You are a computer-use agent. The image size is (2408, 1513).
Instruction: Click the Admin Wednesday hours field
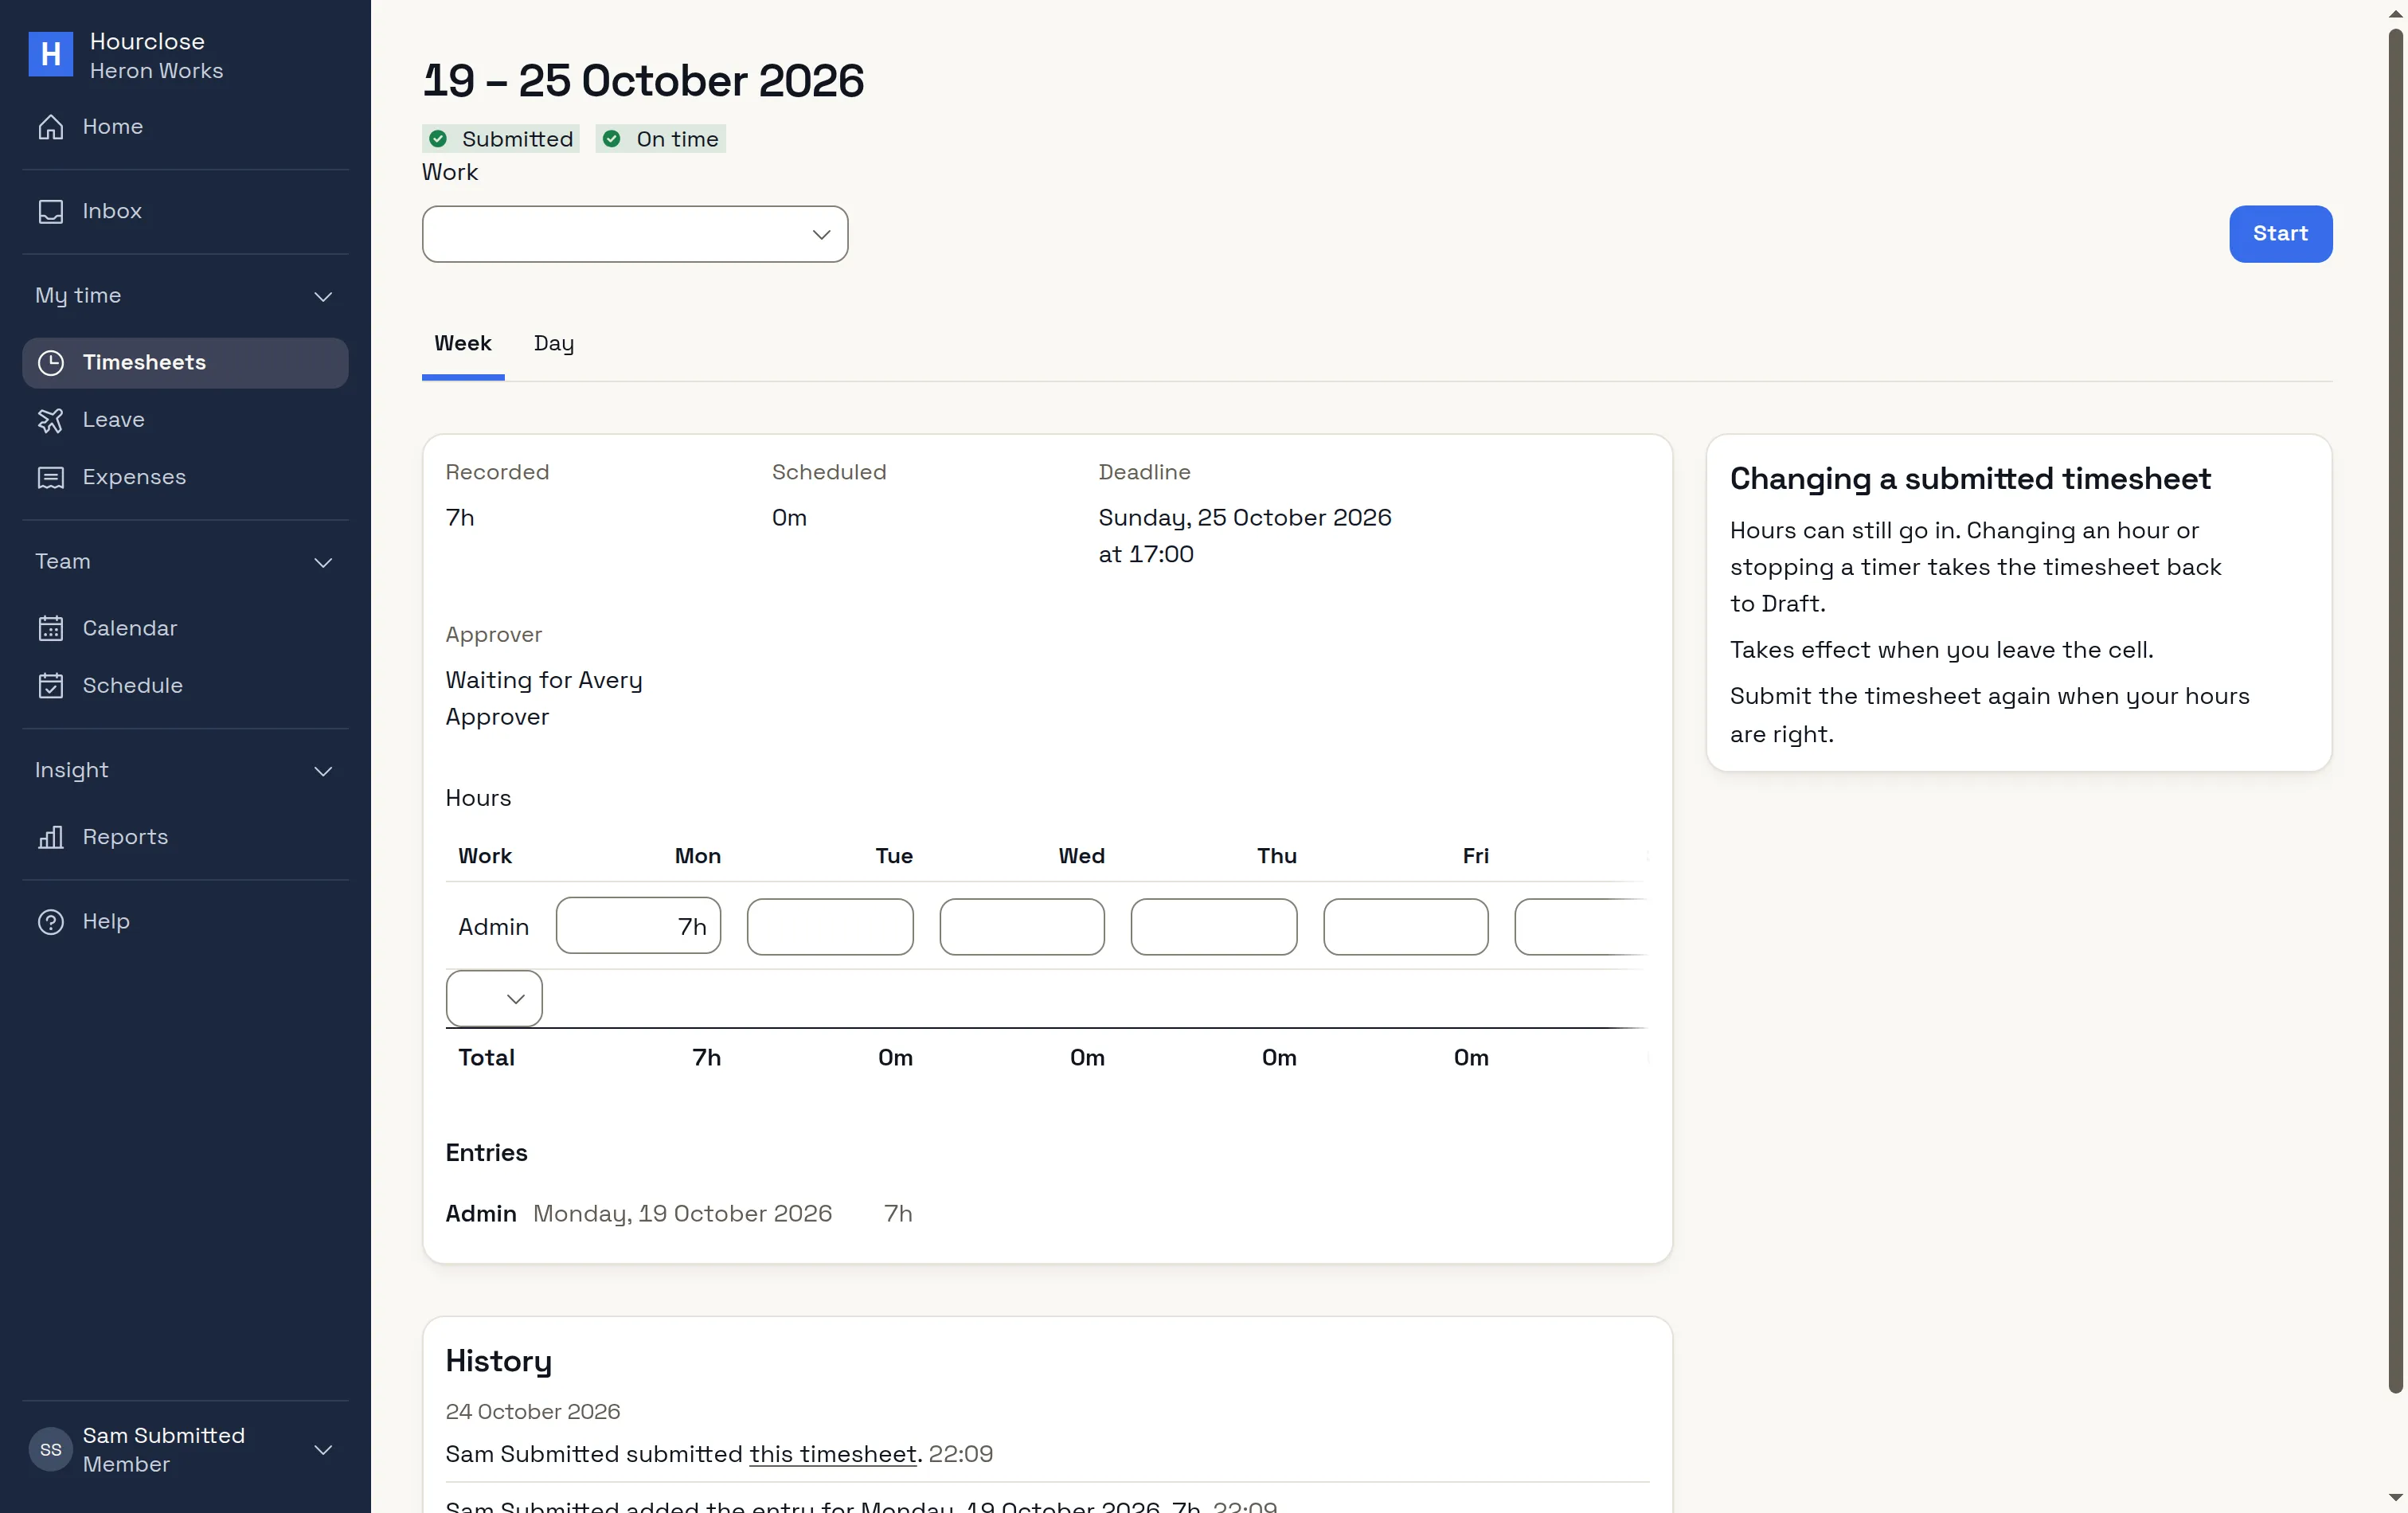1022,926
